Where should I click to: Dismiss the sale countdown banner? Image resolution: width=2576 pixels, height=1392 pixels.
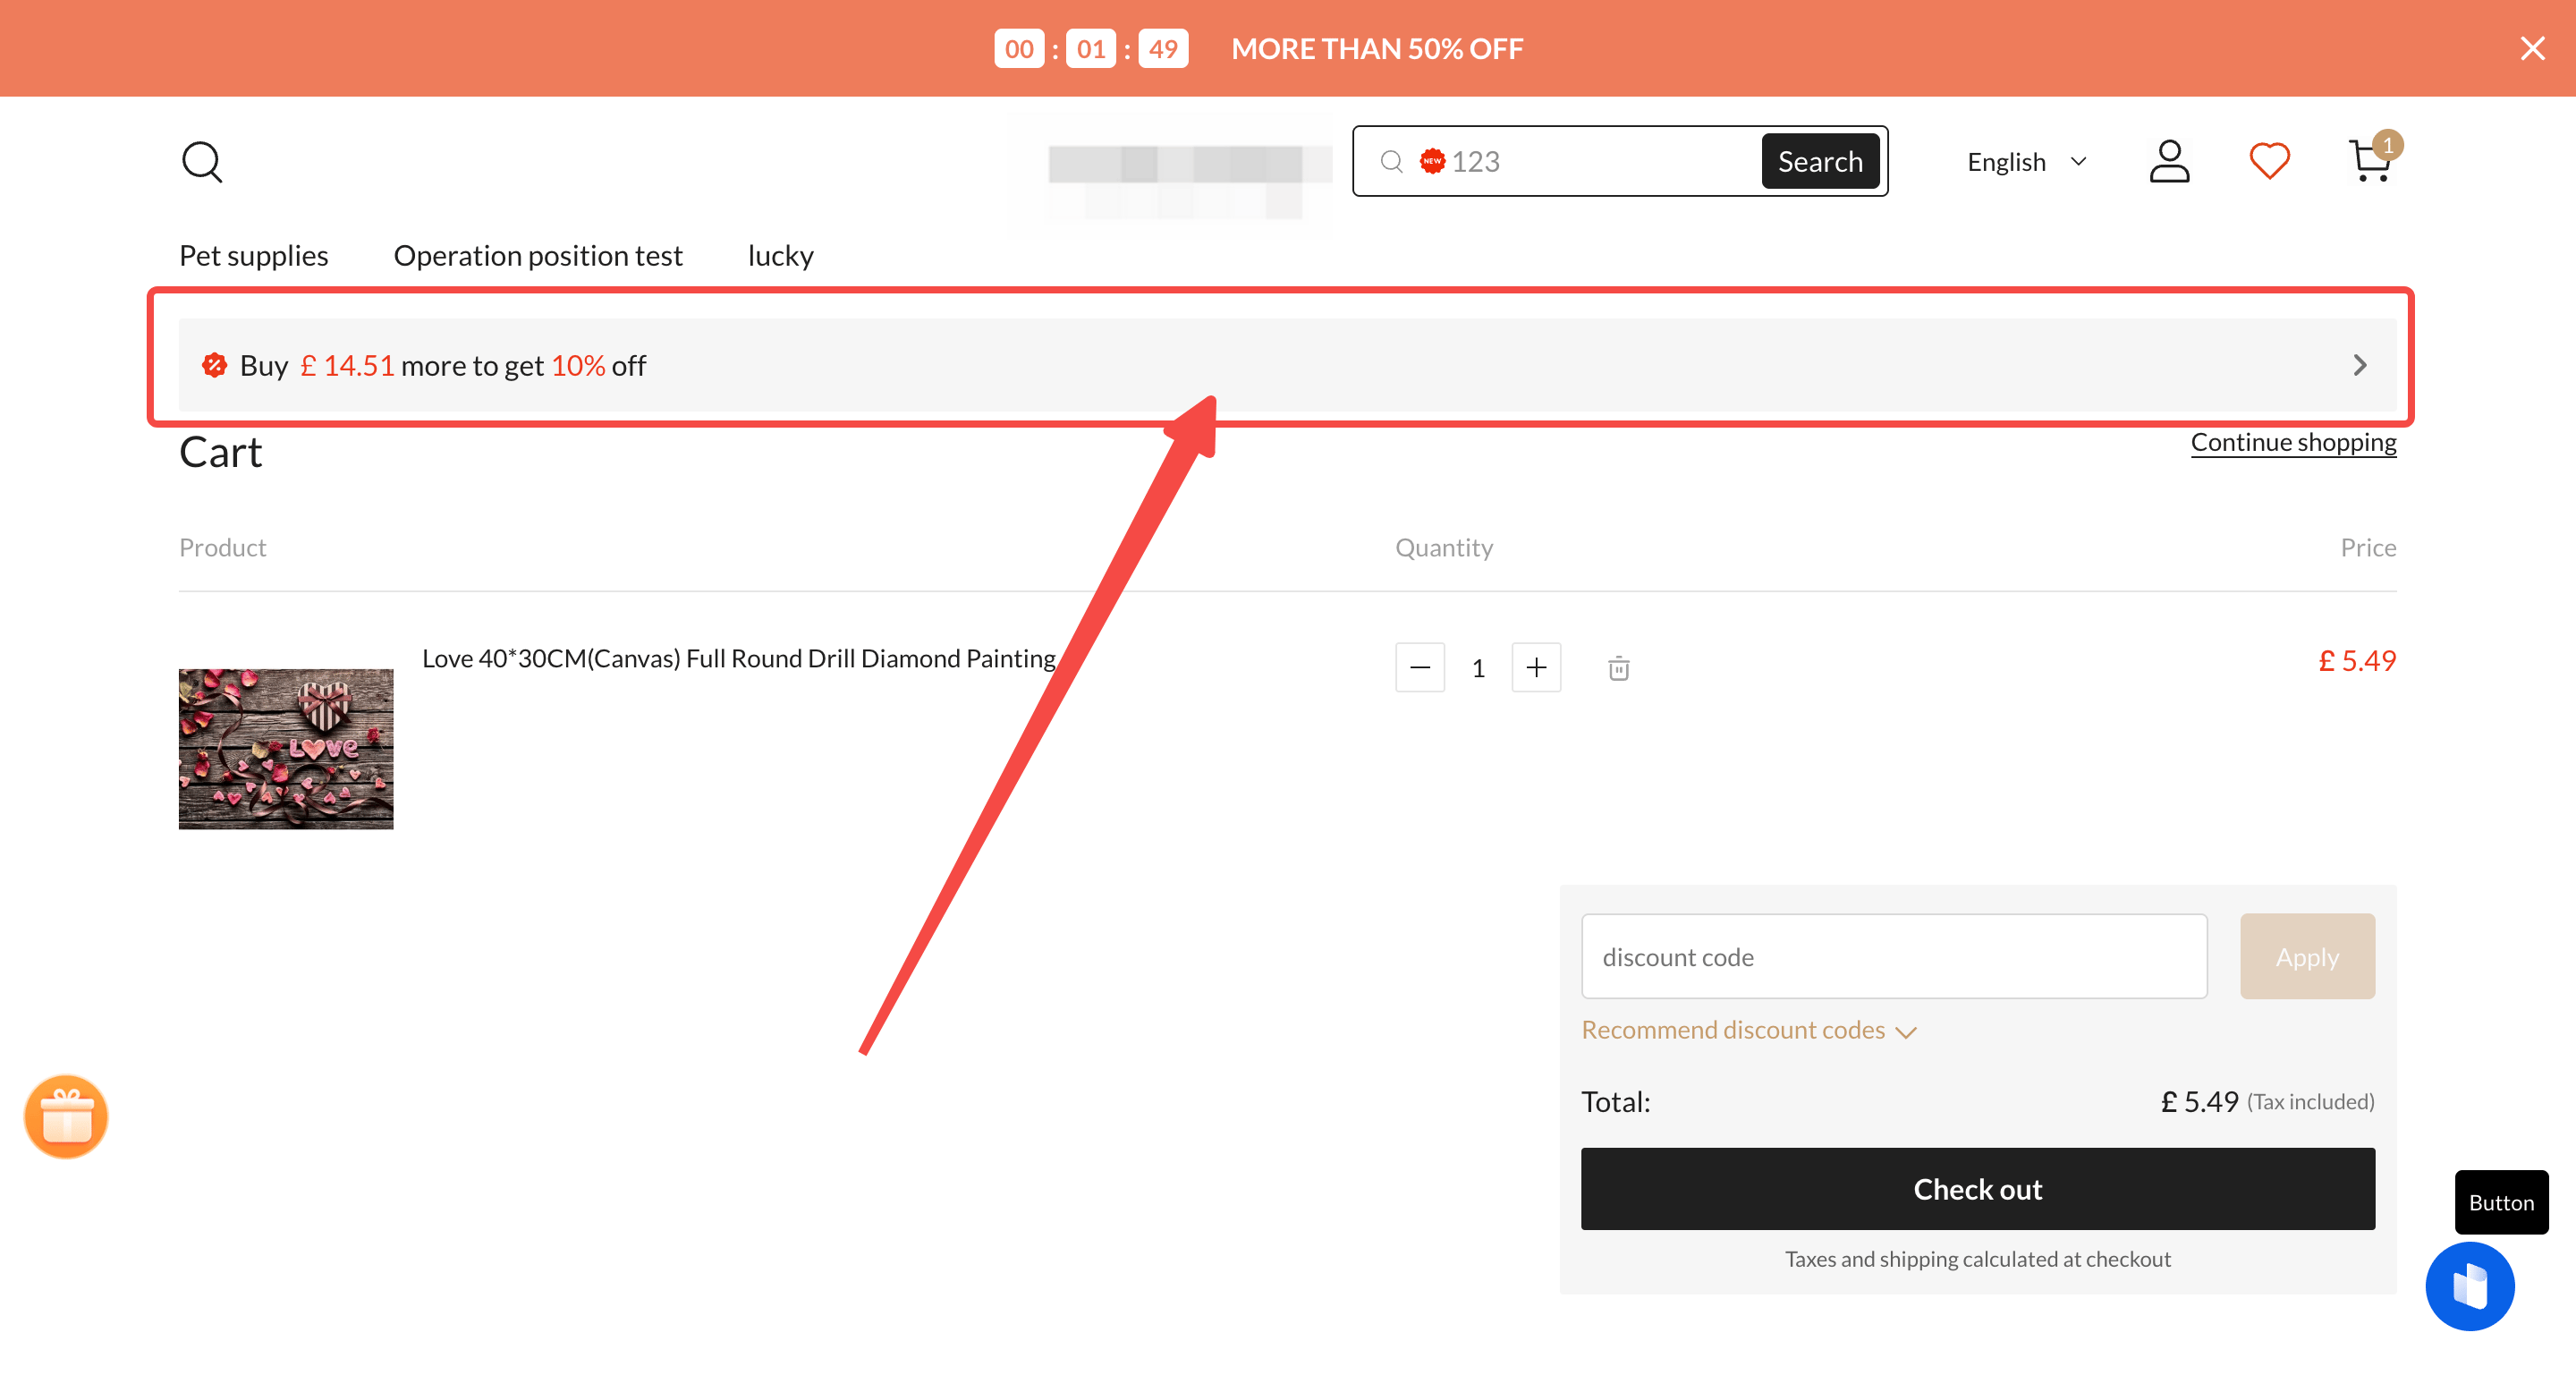[x=2532, y=47]
